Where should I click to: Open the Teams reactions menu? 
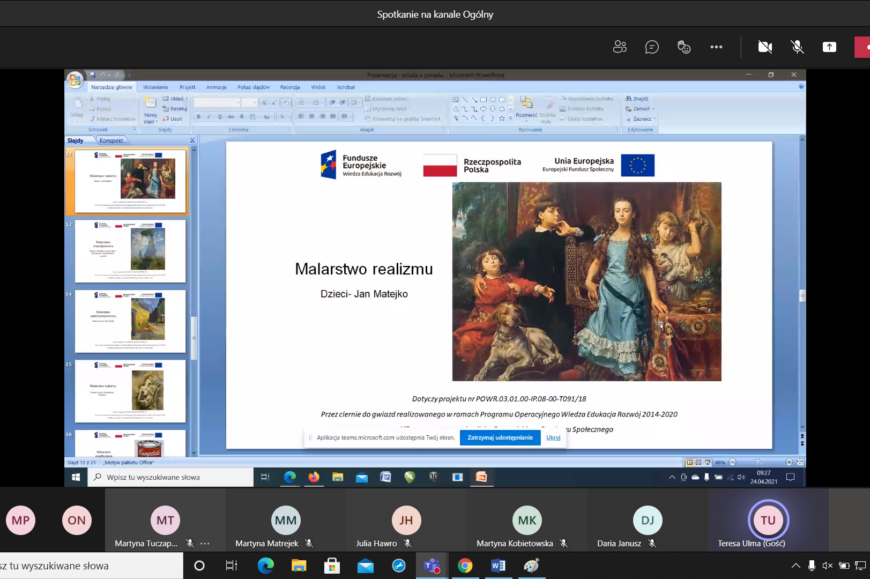click(684, 47)
